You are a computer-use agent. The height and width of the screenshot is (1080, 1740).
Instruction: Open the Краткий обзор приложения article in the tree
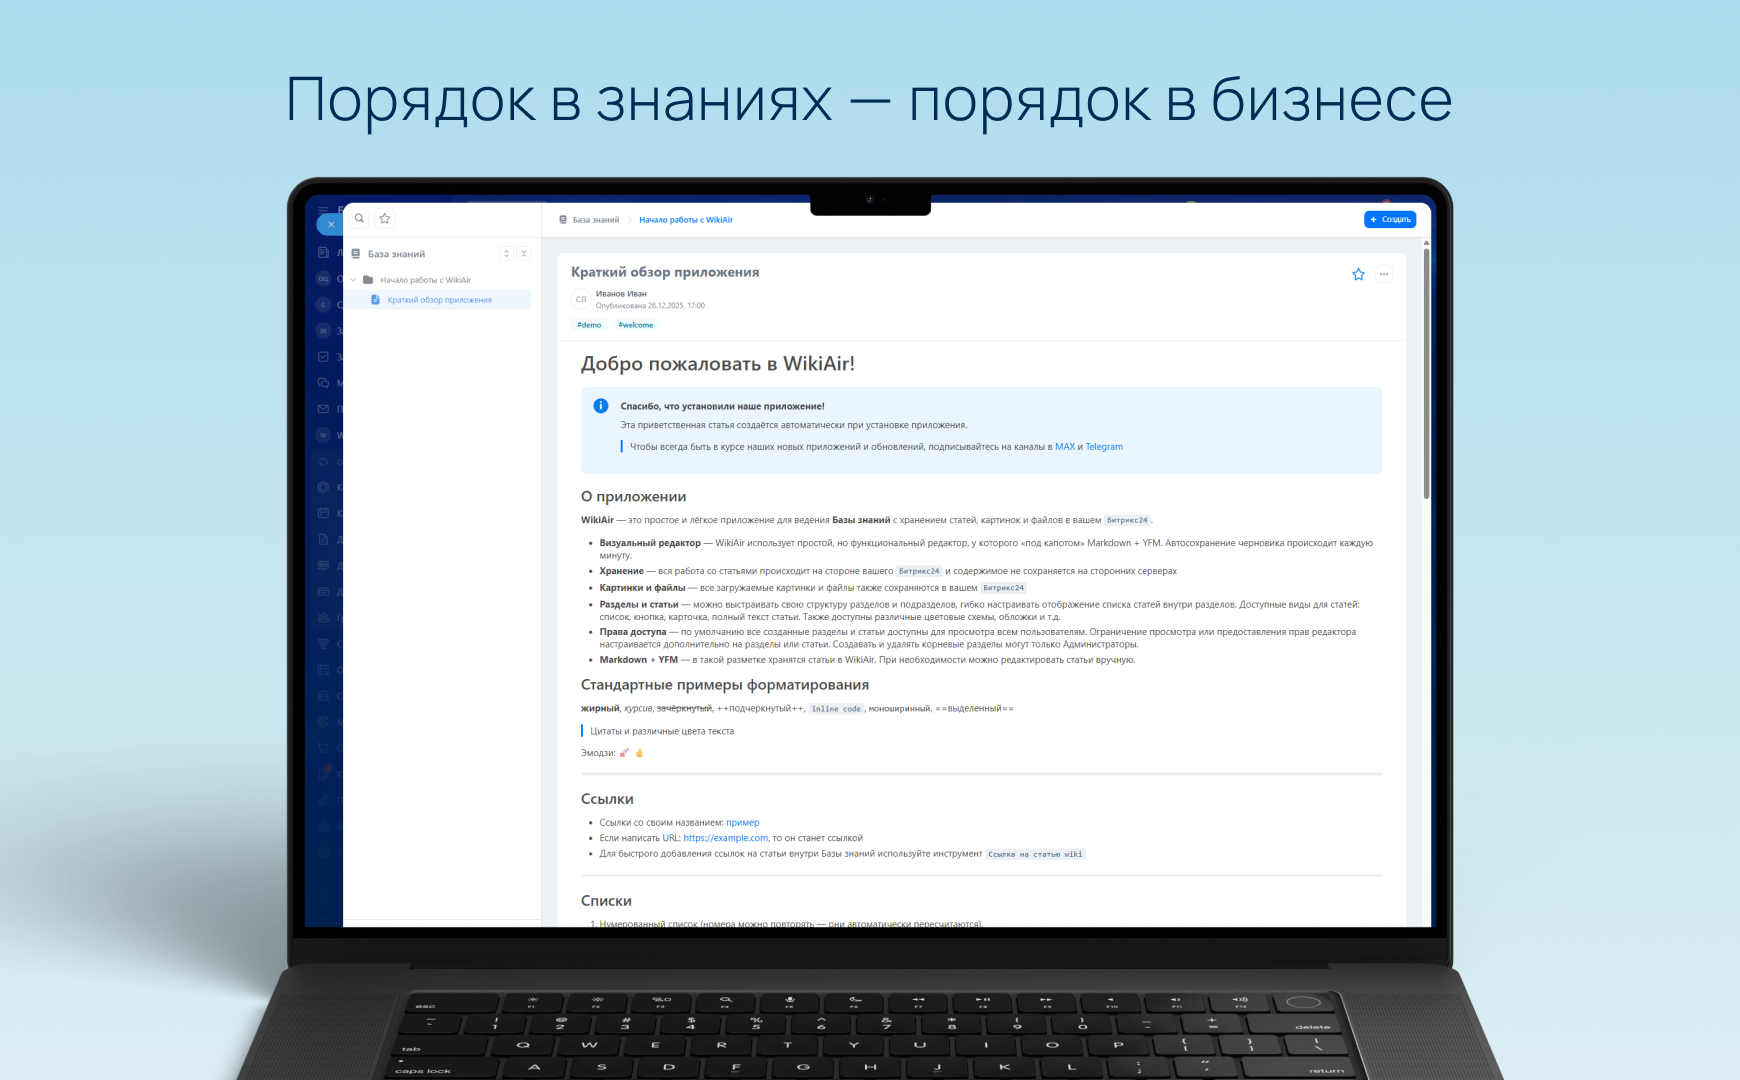pos(439,300)
